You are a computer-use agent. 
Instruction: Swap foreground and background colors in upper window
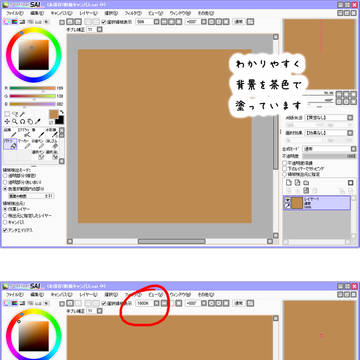point(62,112)
